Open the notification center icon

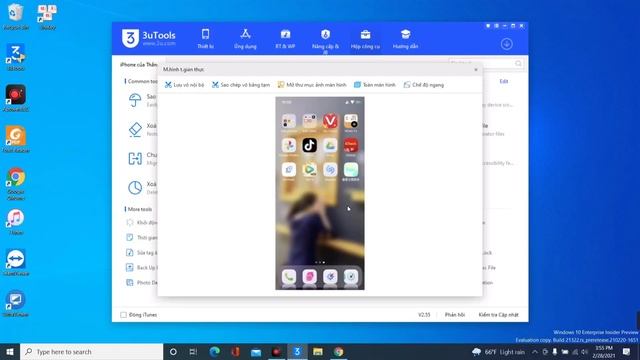point(627,352)
